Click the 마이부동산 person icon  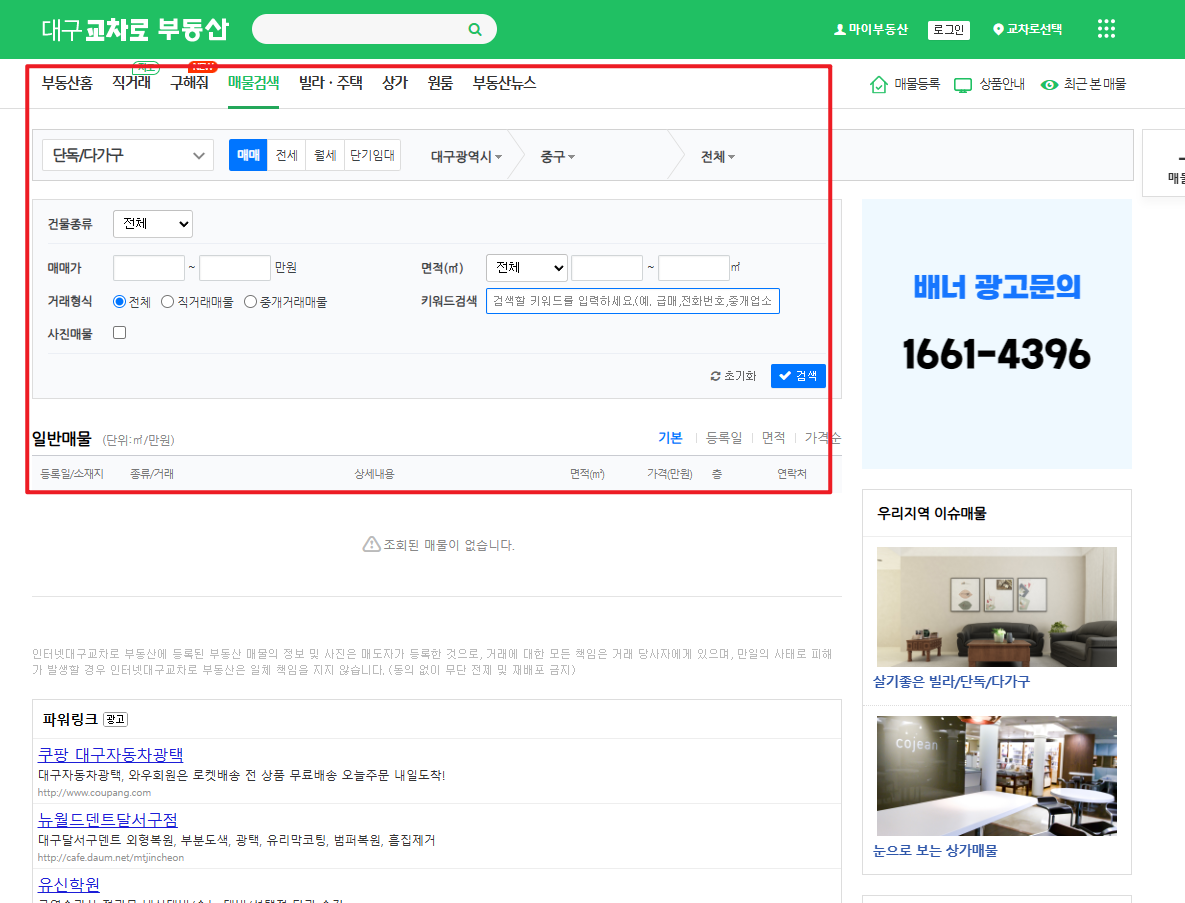coord(839,29)
